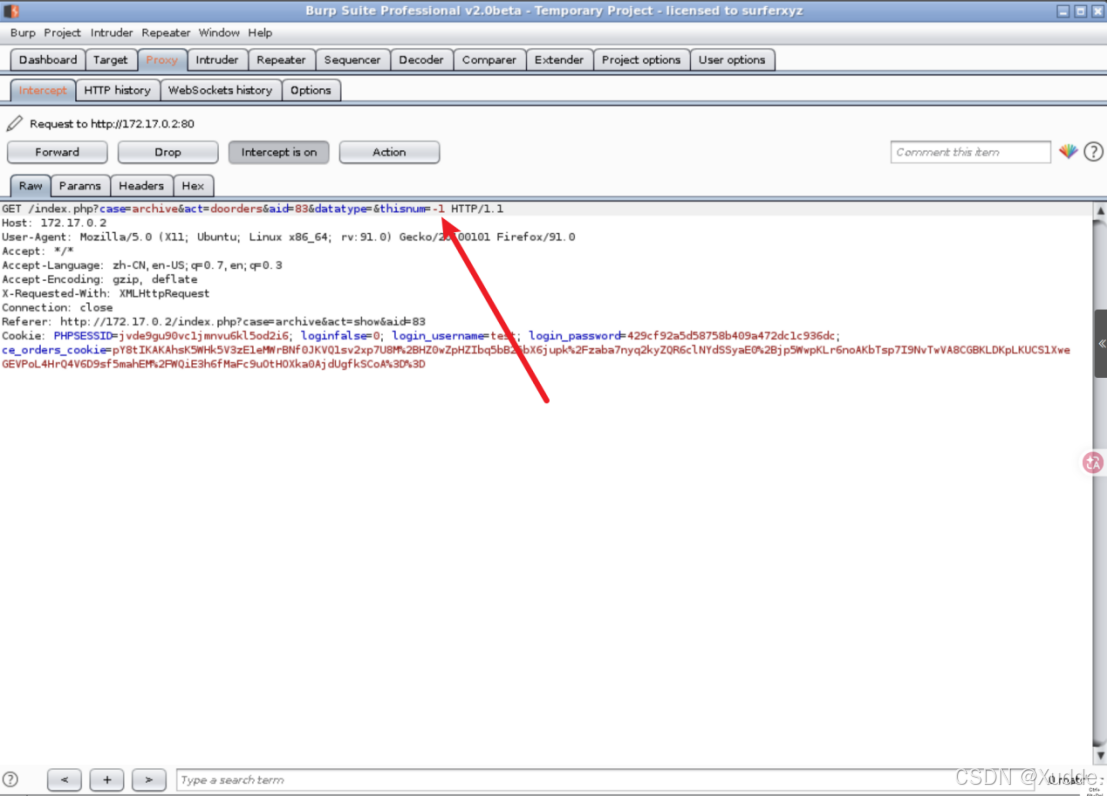This screenshot has height=797, width=1108.
Task: Switch to the Repeater tab
Action: 281,60
